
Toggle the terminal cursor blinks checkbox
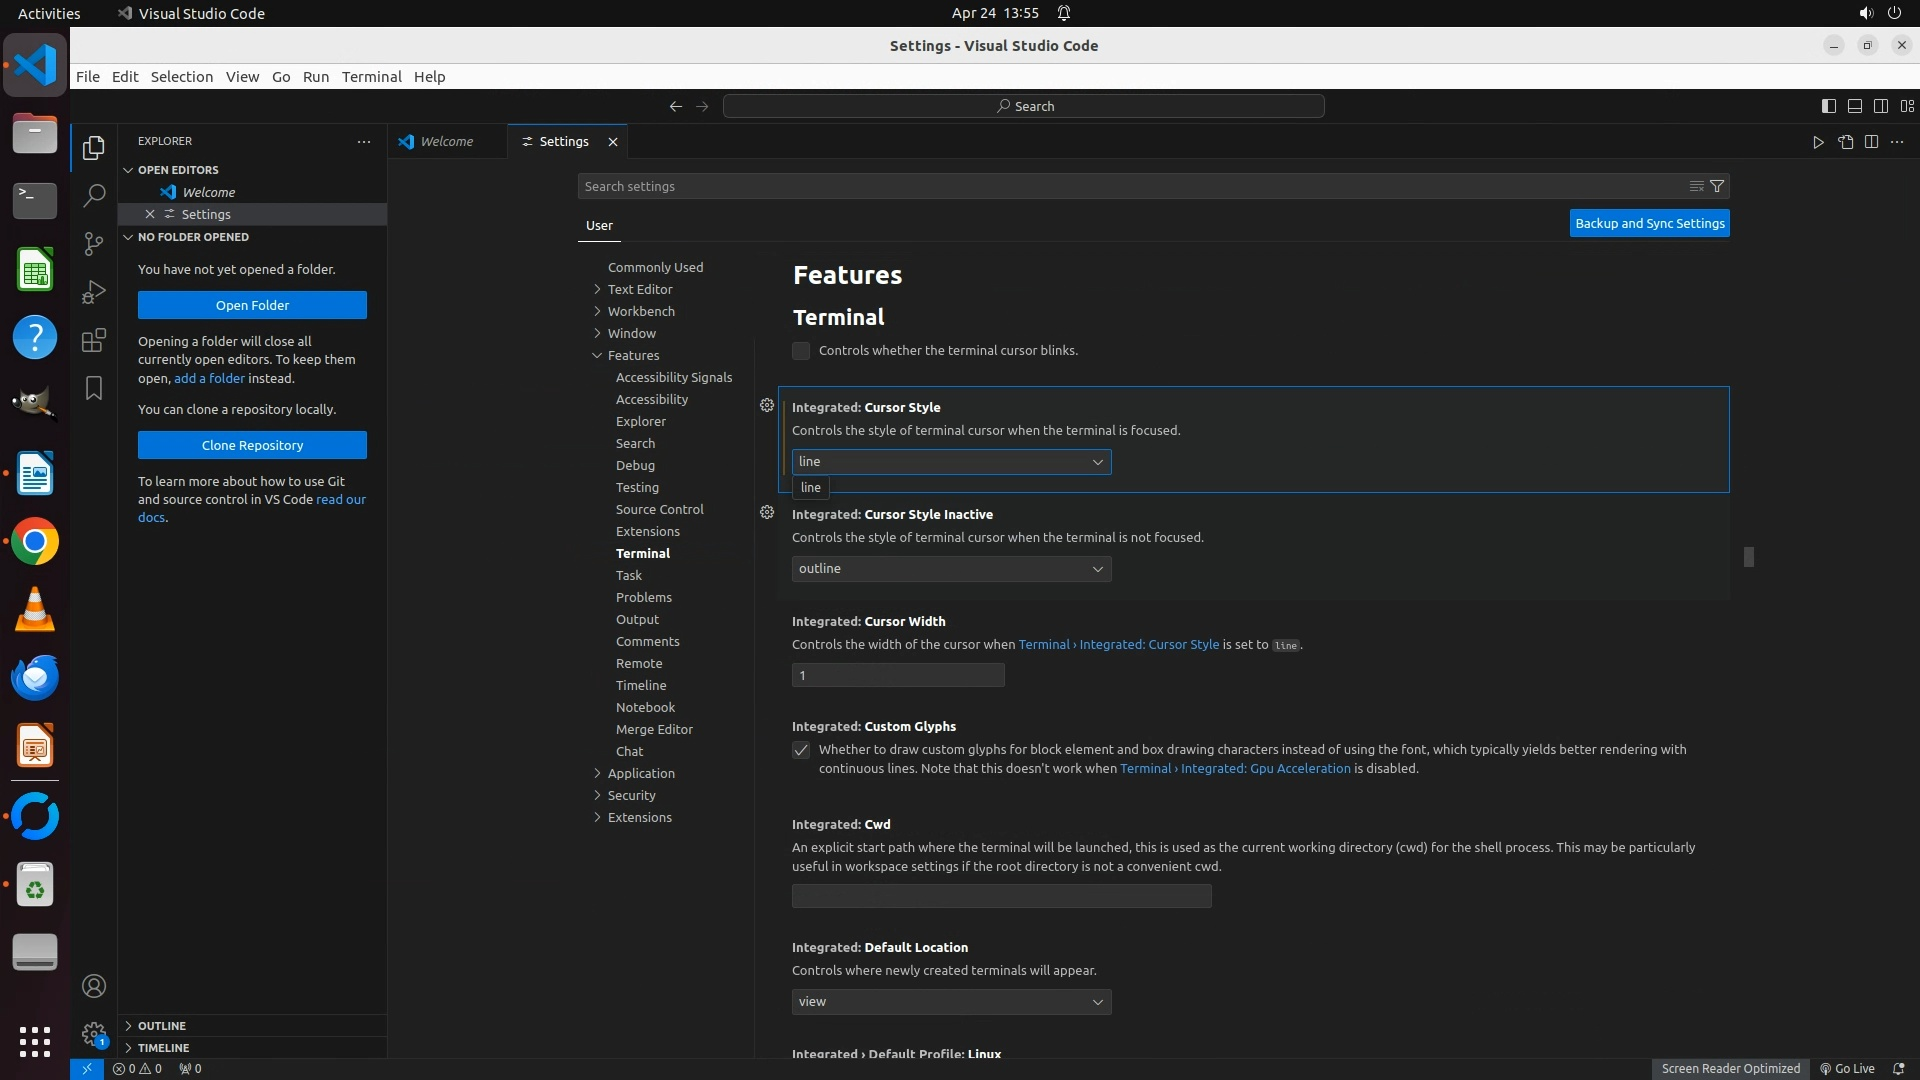(801, 351)
